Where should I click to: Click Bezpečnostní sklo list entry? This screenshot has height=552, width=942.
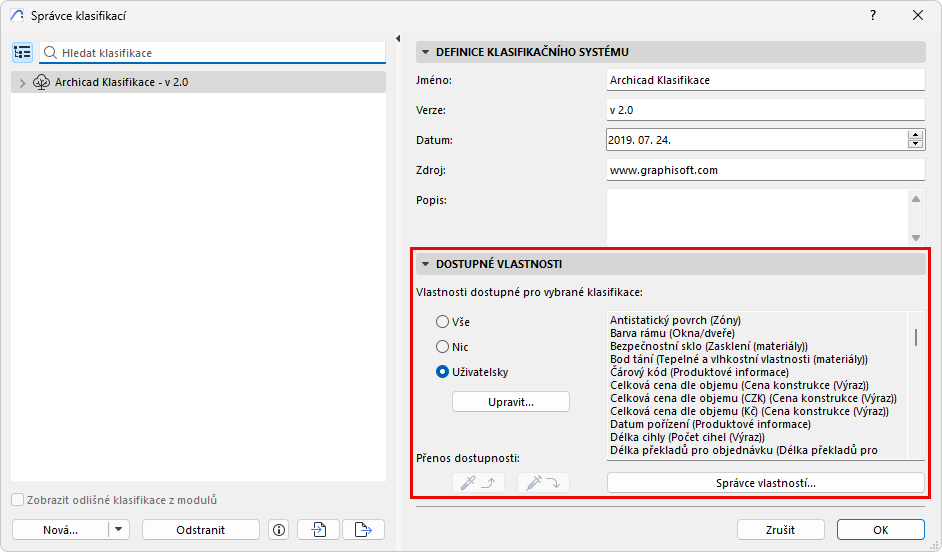(709, 346)
